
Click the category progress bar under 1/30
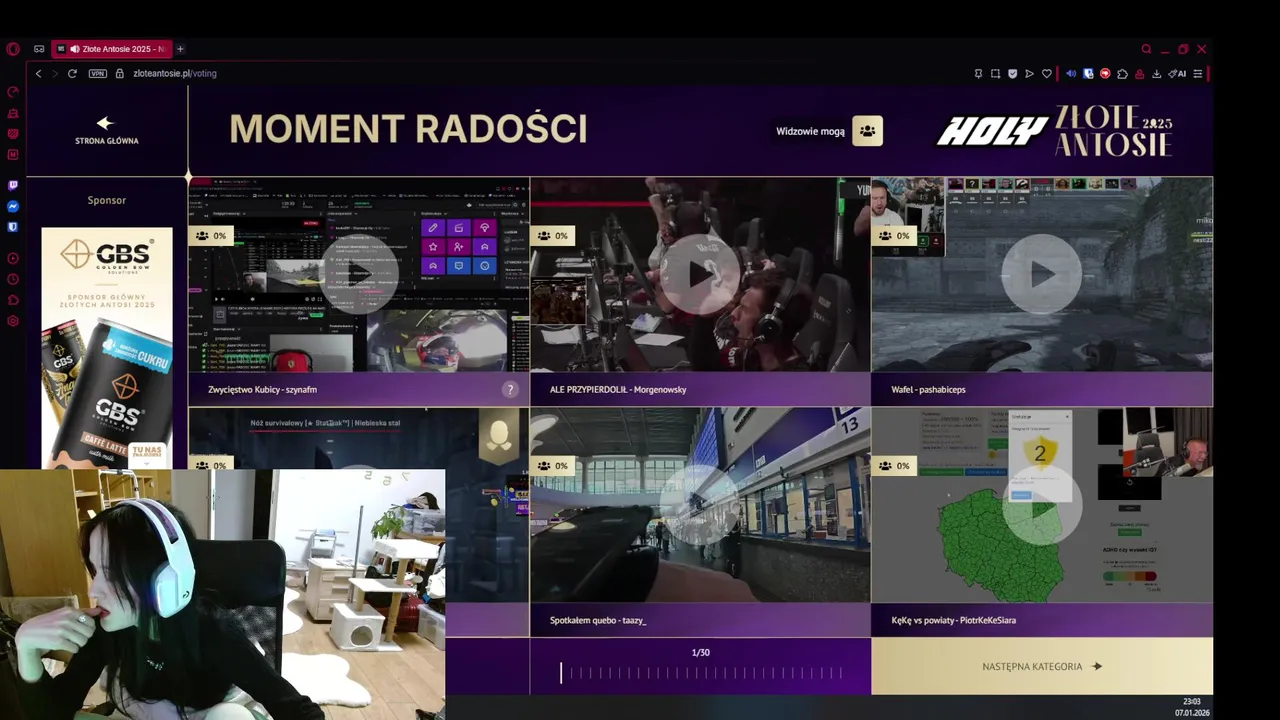point(701,674)
